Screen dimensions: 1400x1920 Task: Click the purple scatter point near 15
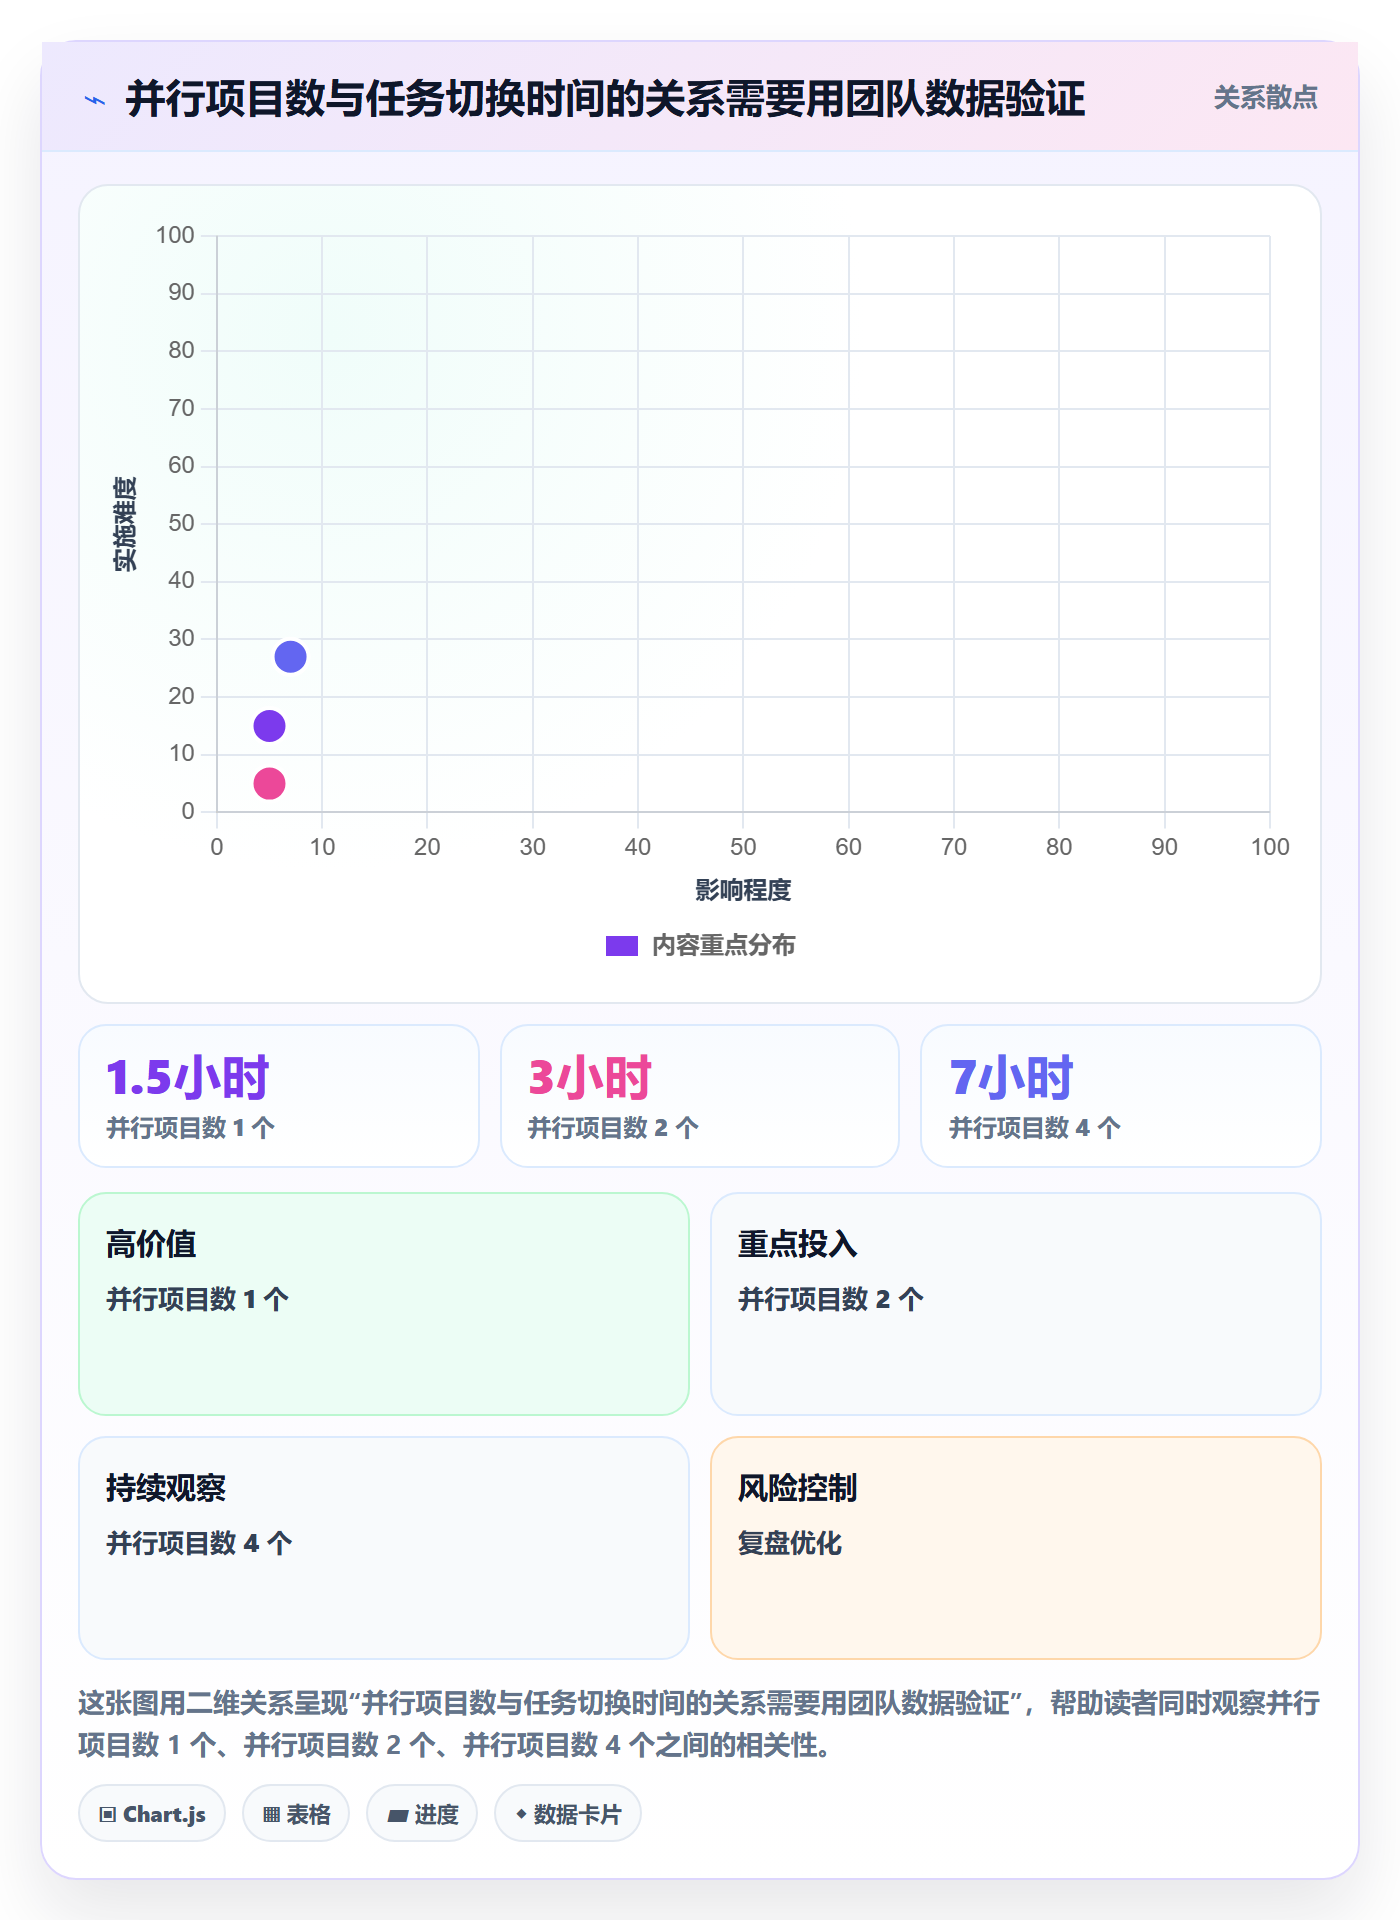[x=269, y=726]
